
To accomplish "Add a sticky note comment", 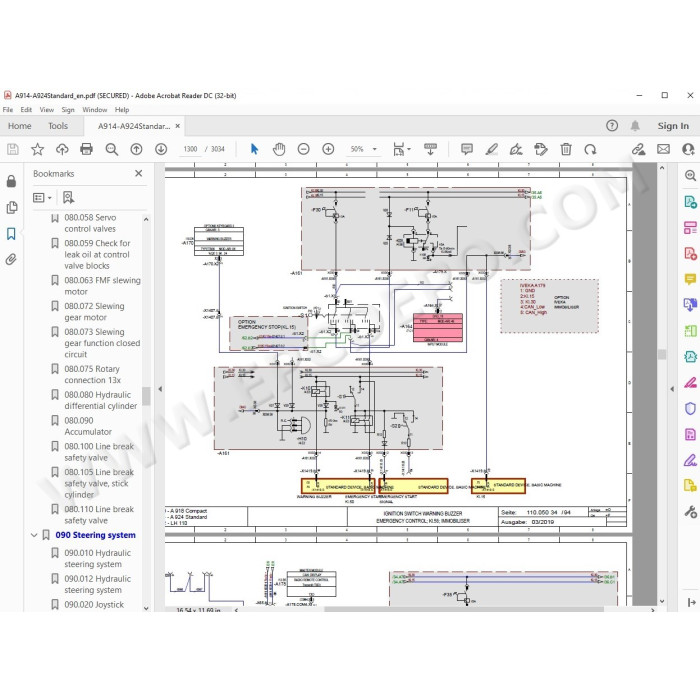I will (x=467, y=149).
